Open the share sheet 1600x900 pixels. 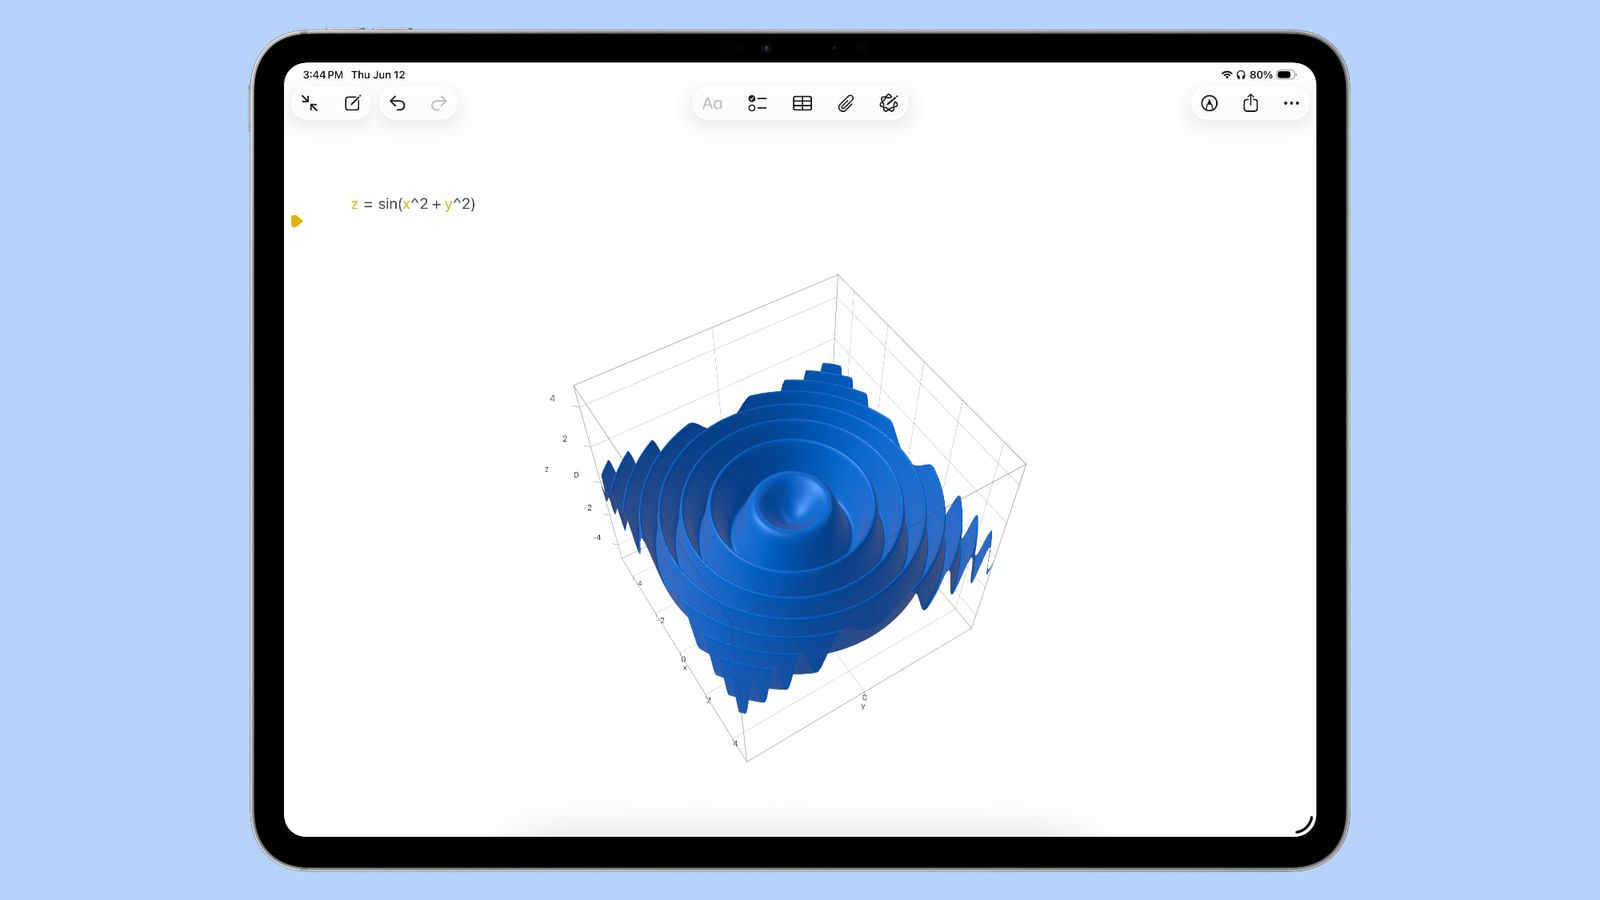(x=1249, y=103)
